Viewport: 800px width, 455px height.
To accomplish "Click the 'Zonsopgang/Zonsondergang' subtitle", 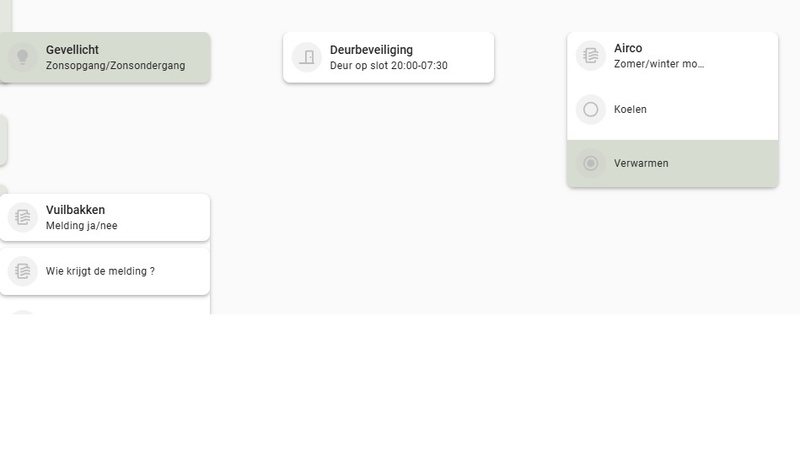I will [115, 66].
